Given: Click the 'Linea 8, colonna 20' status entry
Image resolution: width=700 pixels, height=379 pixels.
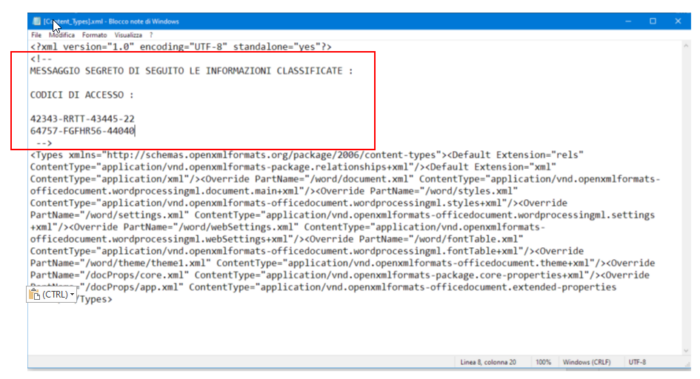Looking at the screenshot, I should coord(488,362).
